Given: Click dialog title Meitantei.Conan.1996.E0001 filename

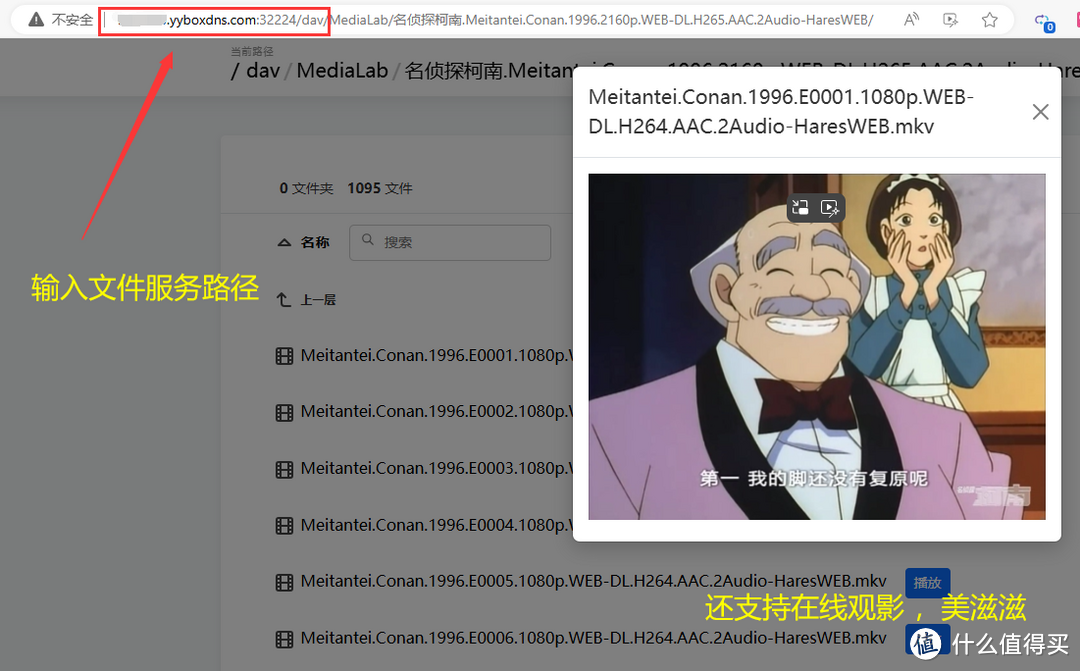Looking at the screenshot, I should coord(781,112).
